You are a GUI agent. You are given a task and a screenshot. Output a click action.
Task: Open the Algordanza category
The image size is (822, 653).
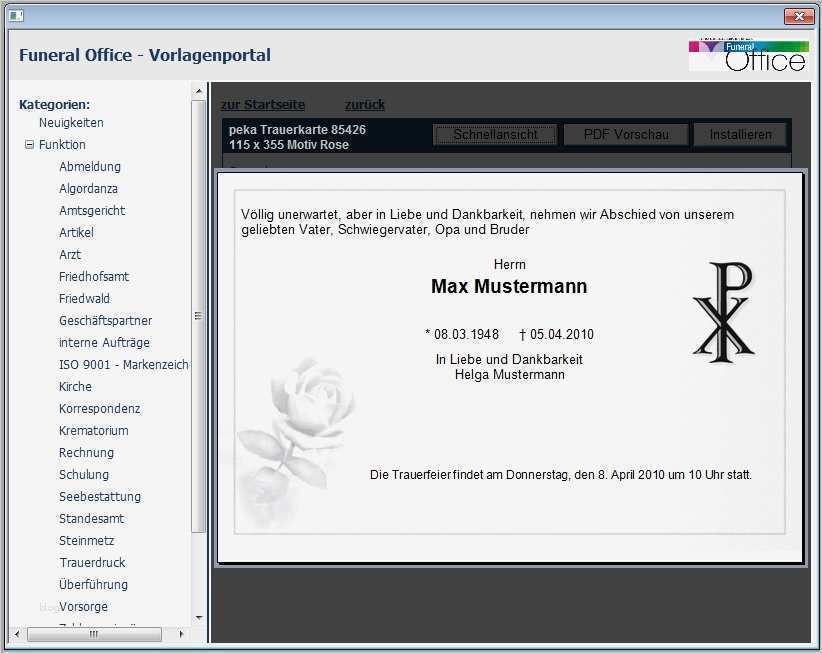click(89, 188)
